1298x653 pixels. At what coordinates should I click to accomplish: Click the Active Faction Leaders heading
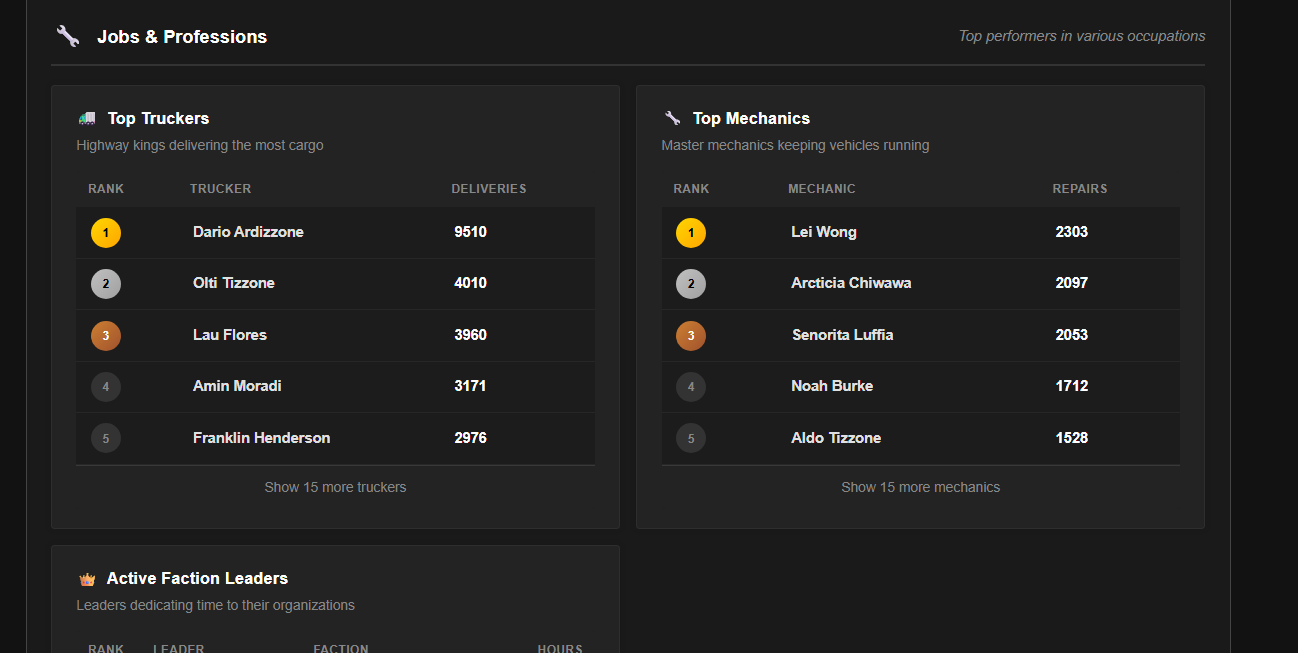point(197,578)
